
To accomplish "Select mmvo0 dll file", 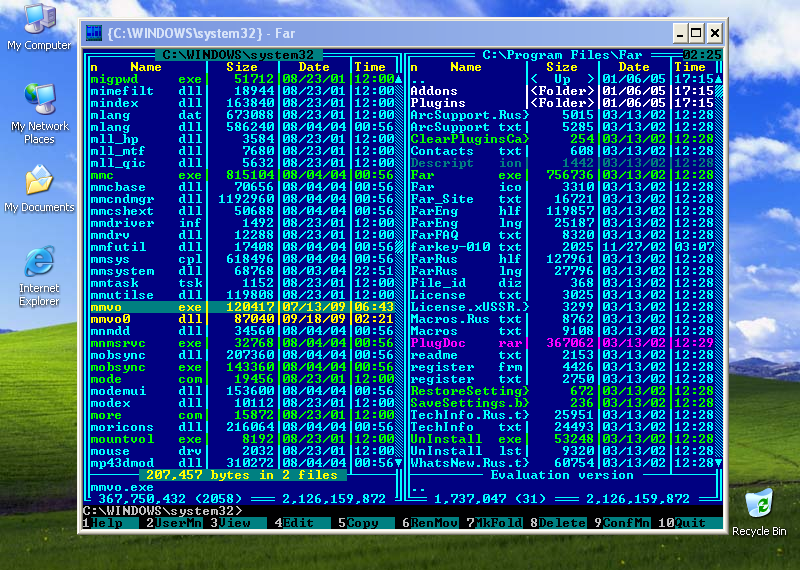I will coord(242,319).
